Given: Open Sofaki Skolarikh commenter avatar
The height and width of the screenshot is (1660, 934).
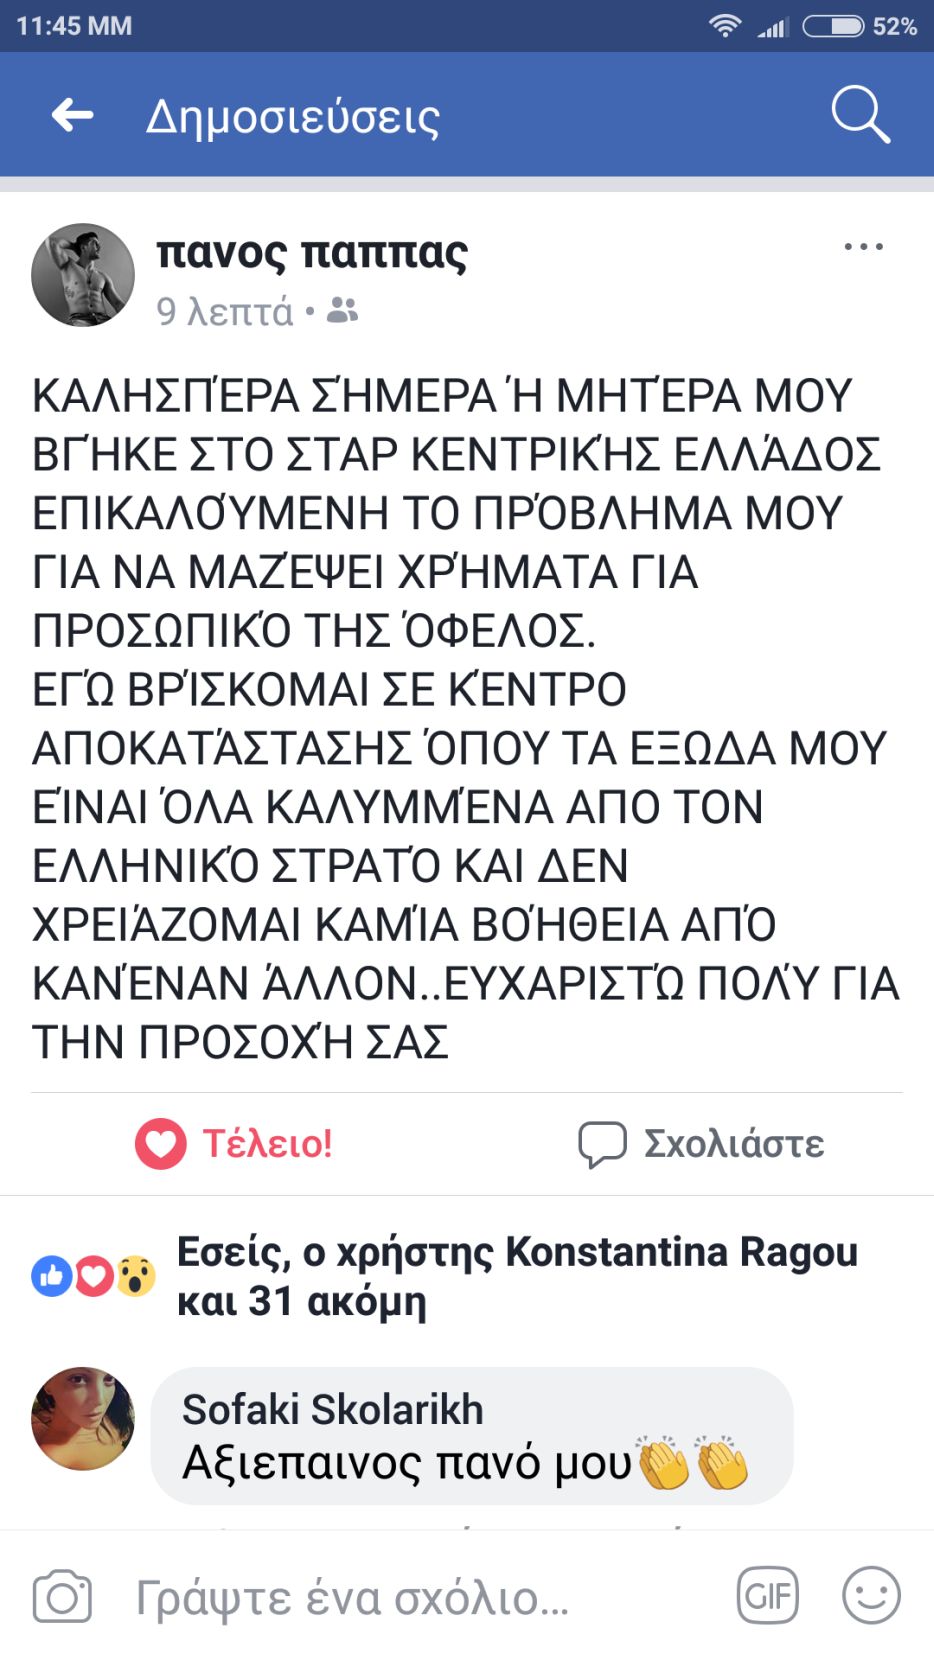Looking at the screenshot, I should pyautogui.click(x=83, y=1418).
